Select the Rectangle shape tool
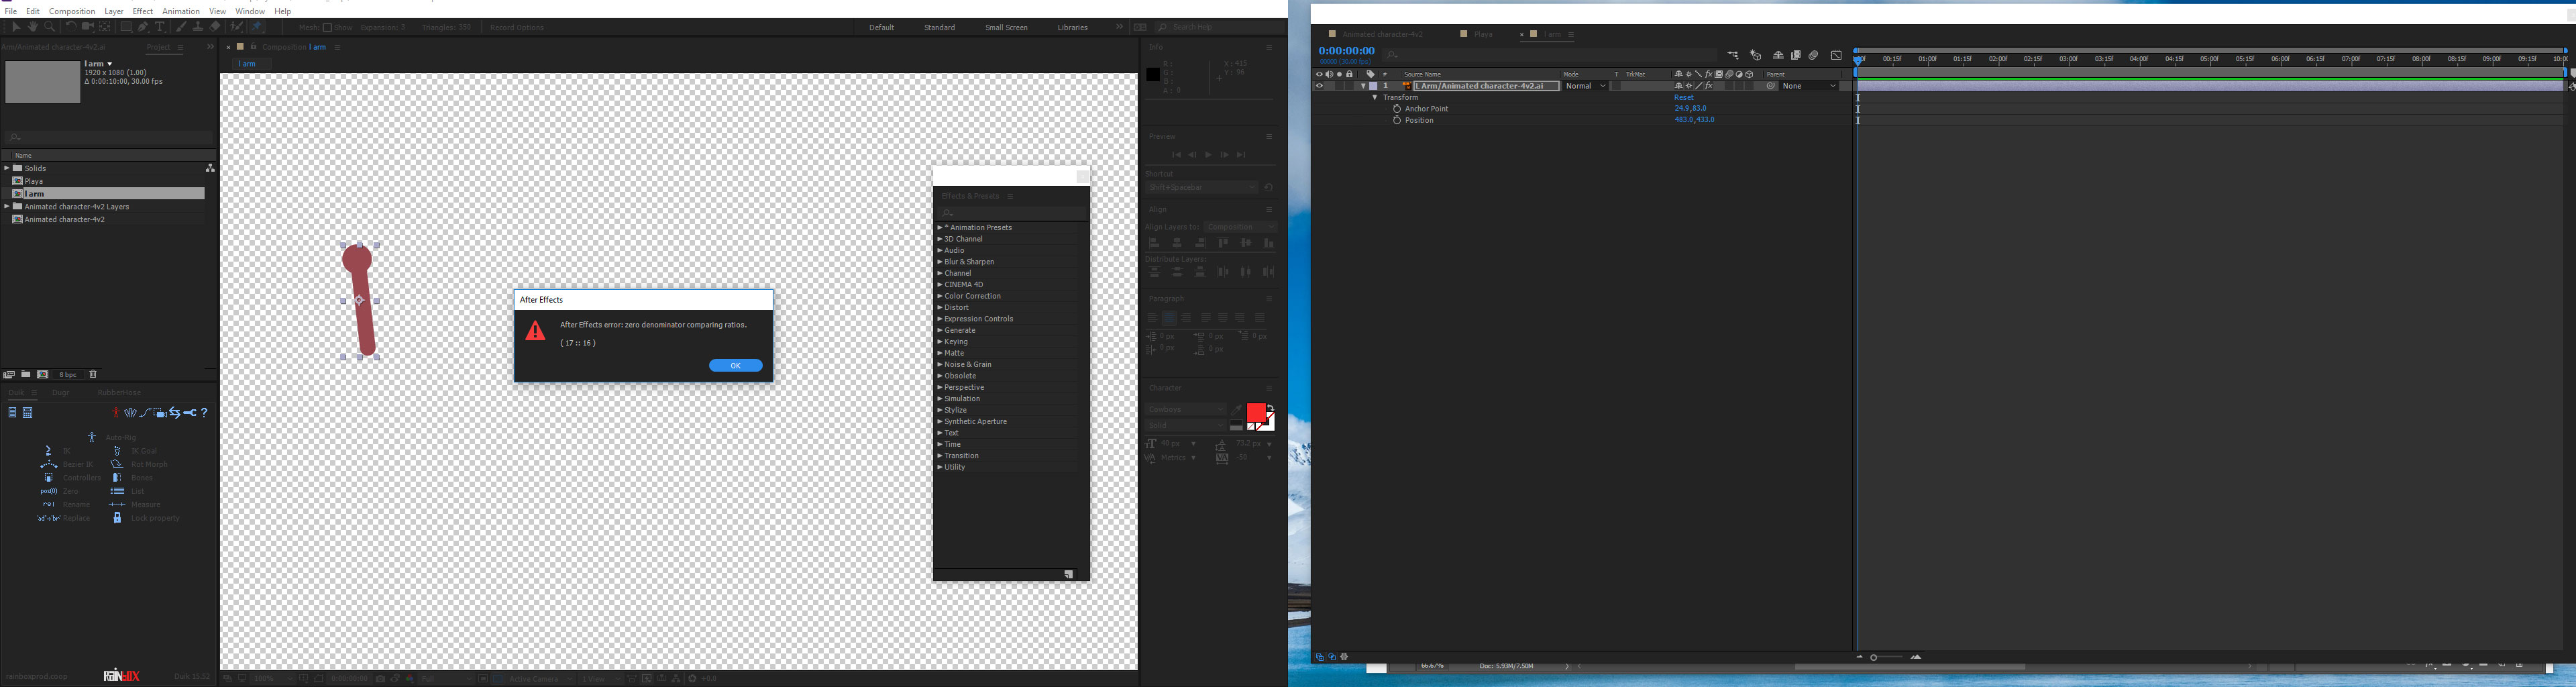This screenshot has height=687, width=2576. point(126,27)
